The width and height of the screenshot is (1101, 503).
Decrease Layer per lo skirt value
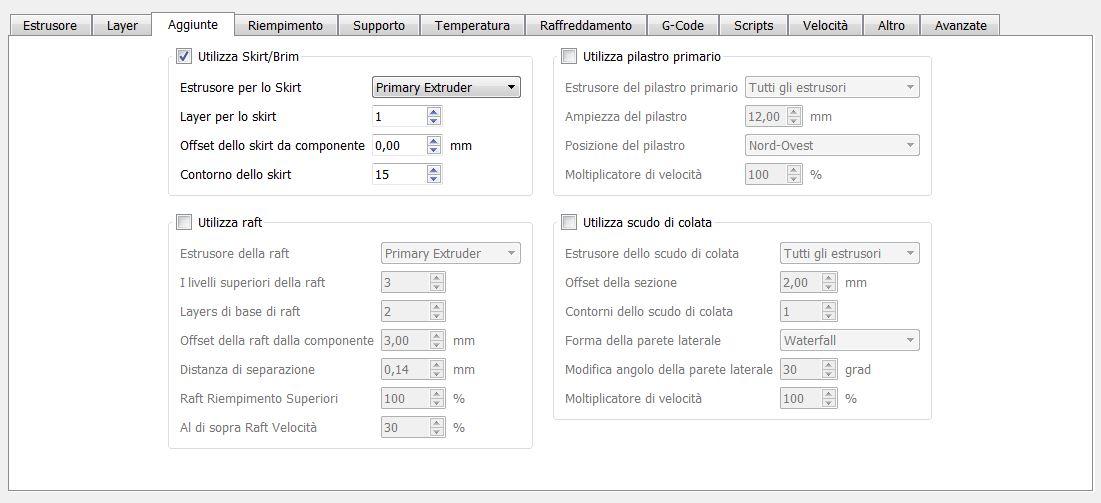433,121
